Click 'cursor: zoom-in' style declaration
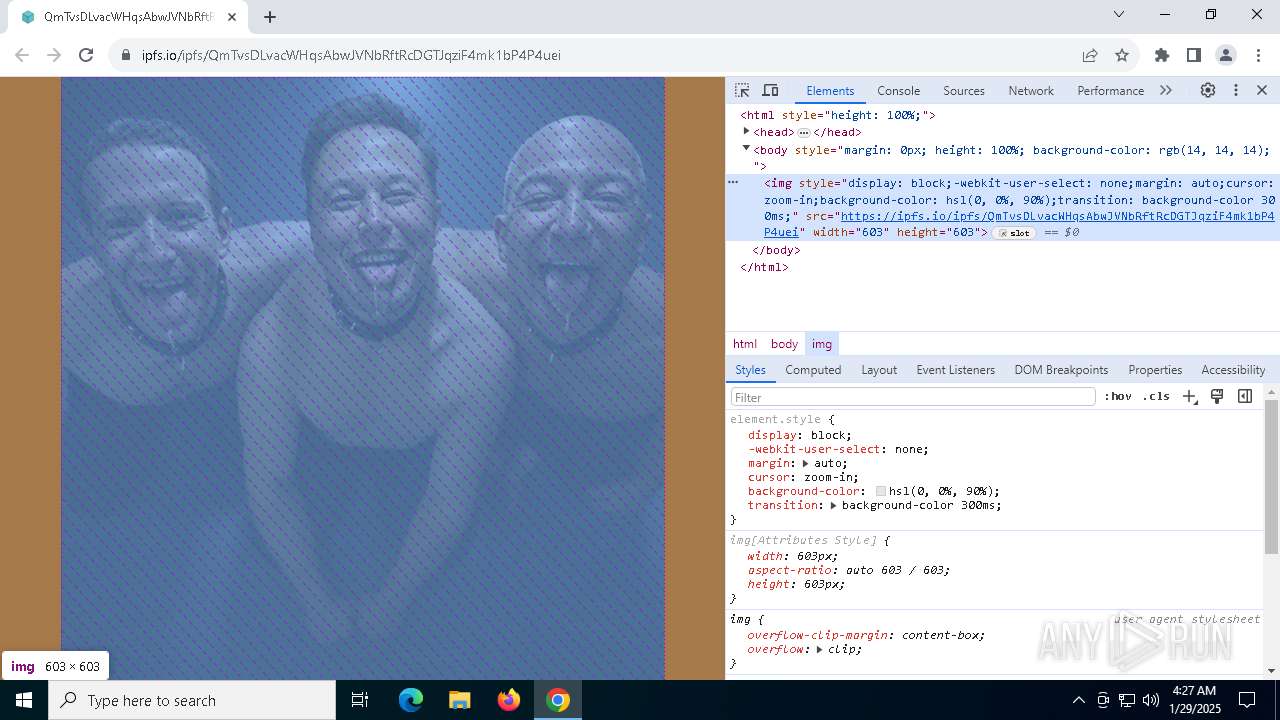Image resolution: width=1280 pixels, height=720 pixels. click(x=803, y=477)
